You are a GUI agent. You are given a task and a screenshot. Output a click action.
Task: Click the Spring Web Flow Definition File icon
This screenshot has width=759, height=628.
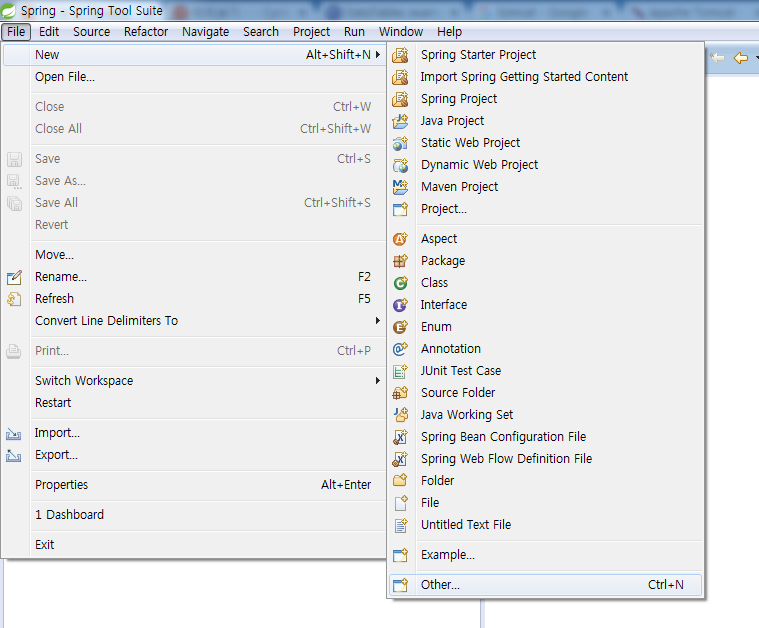point(400,459)
